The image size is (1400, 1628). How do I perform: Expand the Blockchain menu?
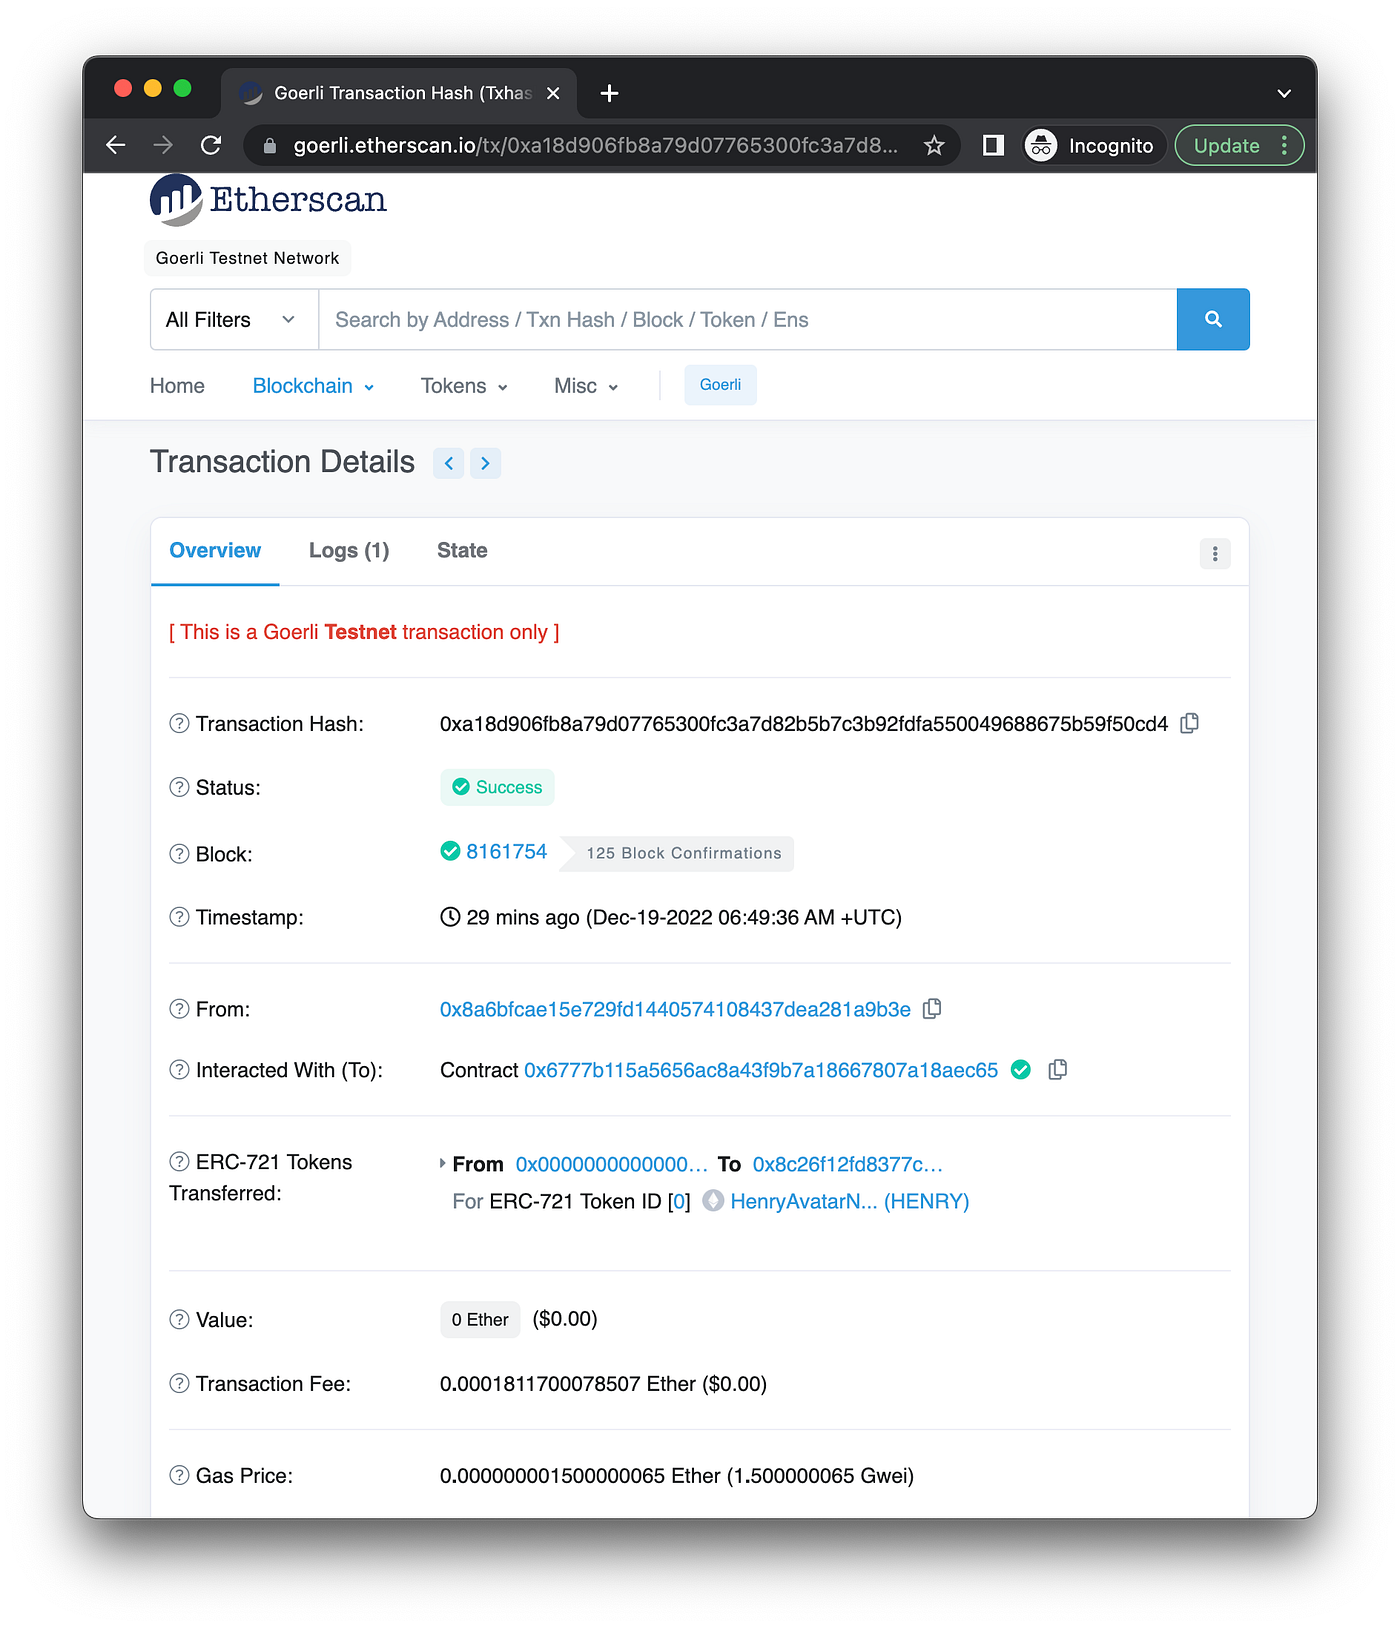click(x=314, y=386)
